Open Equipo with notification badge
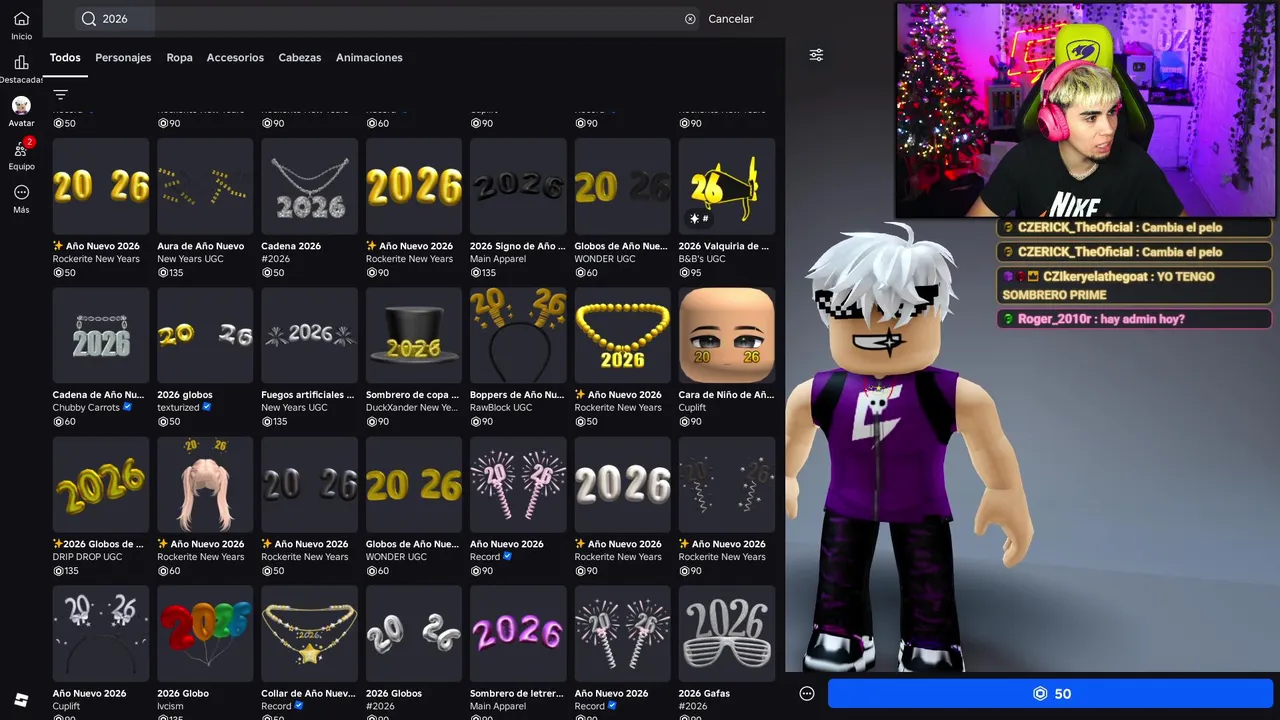1280x720 pixels. pos(21,149)
